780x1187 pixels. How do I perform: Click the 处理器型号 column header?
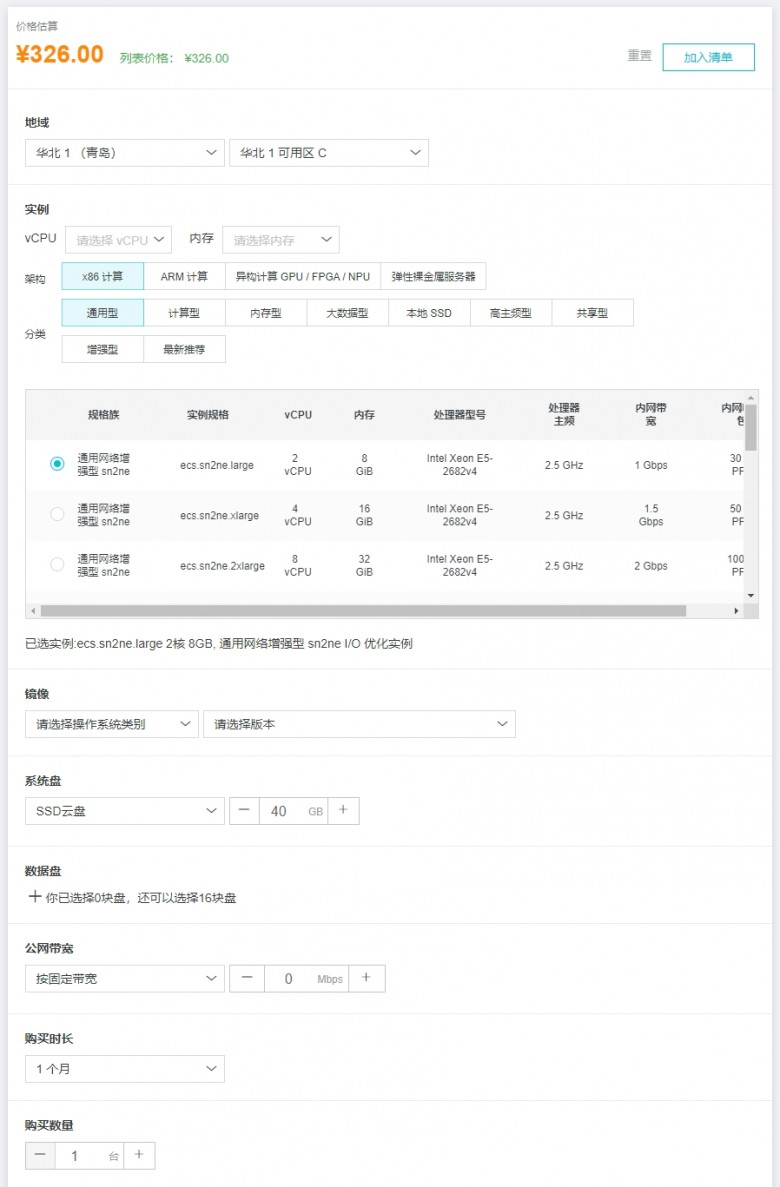460,415
